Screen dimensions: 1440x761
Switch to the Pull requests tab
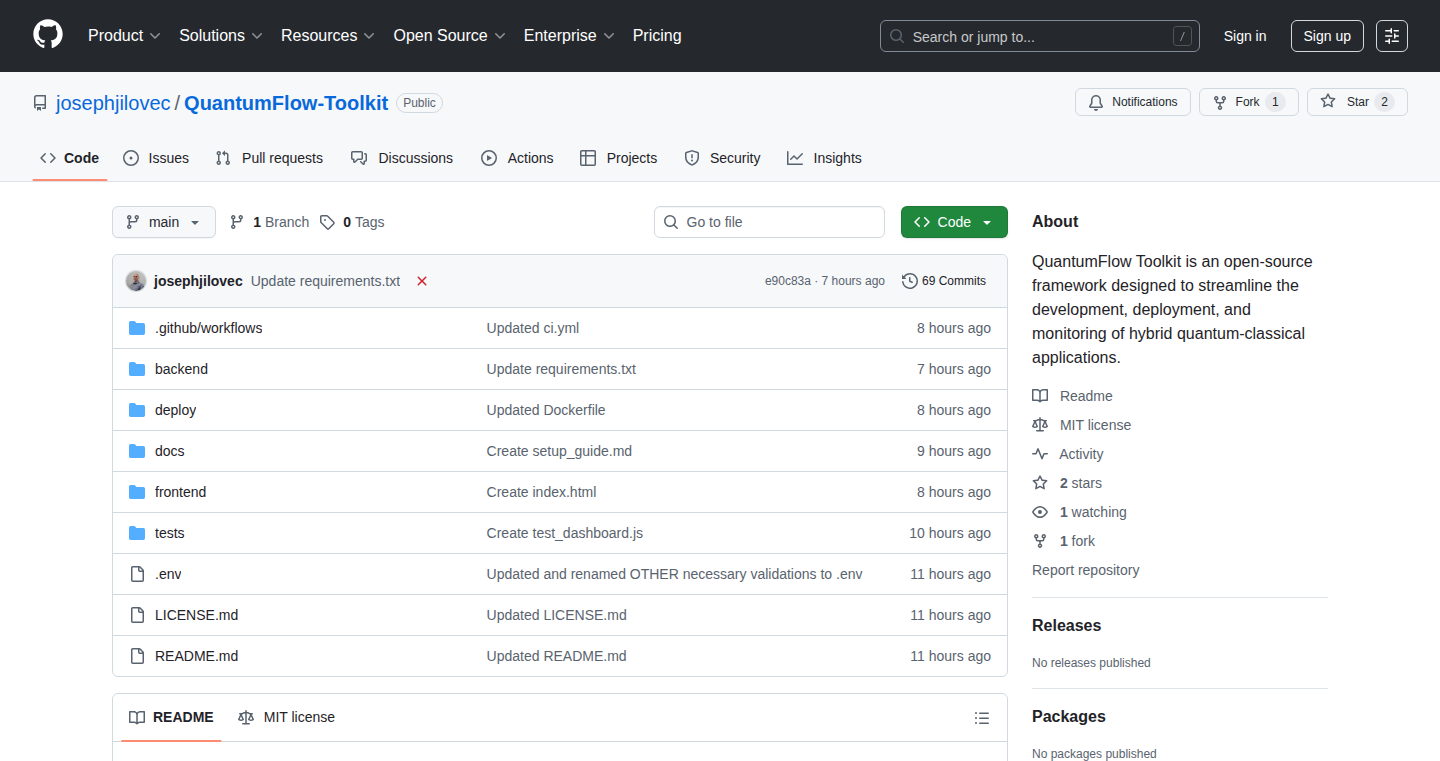pos(269,158)
